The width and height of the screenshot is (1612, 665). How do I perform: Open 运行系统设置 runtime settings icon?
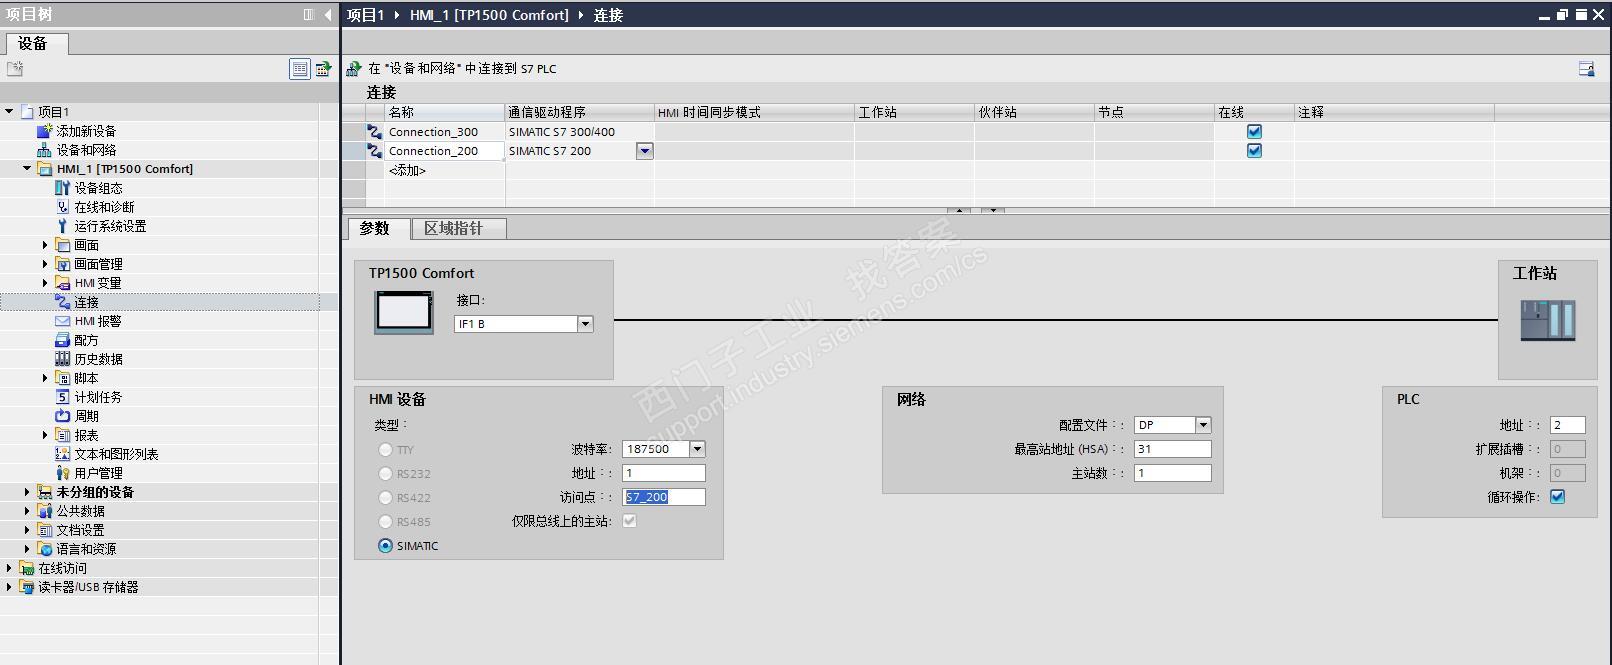click(62, 226)
